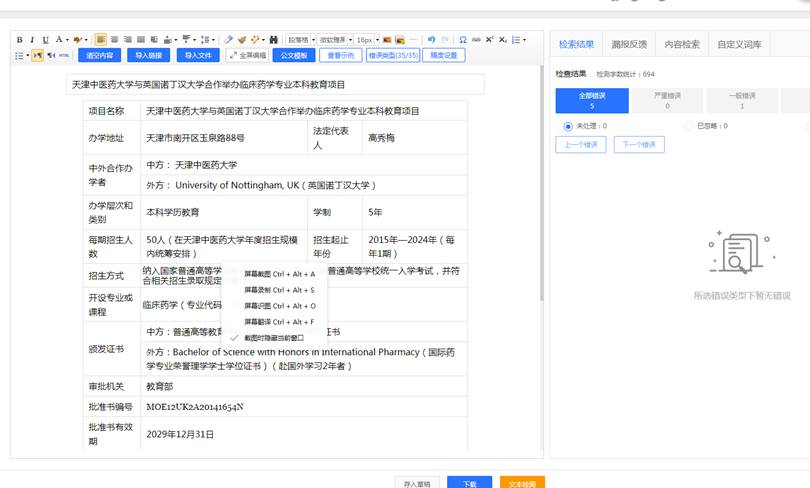Go to the next error
This screenshot has width=810, height=488.
click(639, 145)
